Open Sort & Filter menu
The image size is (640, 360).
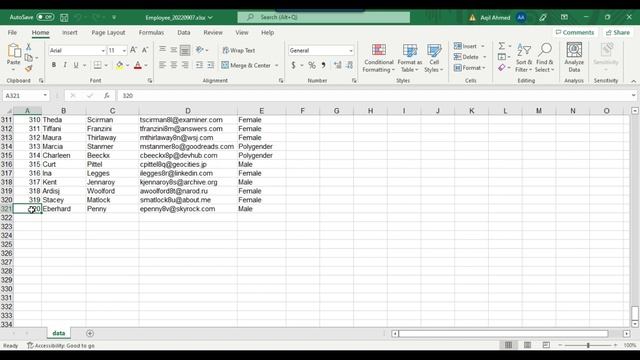[x=524, y=58]
